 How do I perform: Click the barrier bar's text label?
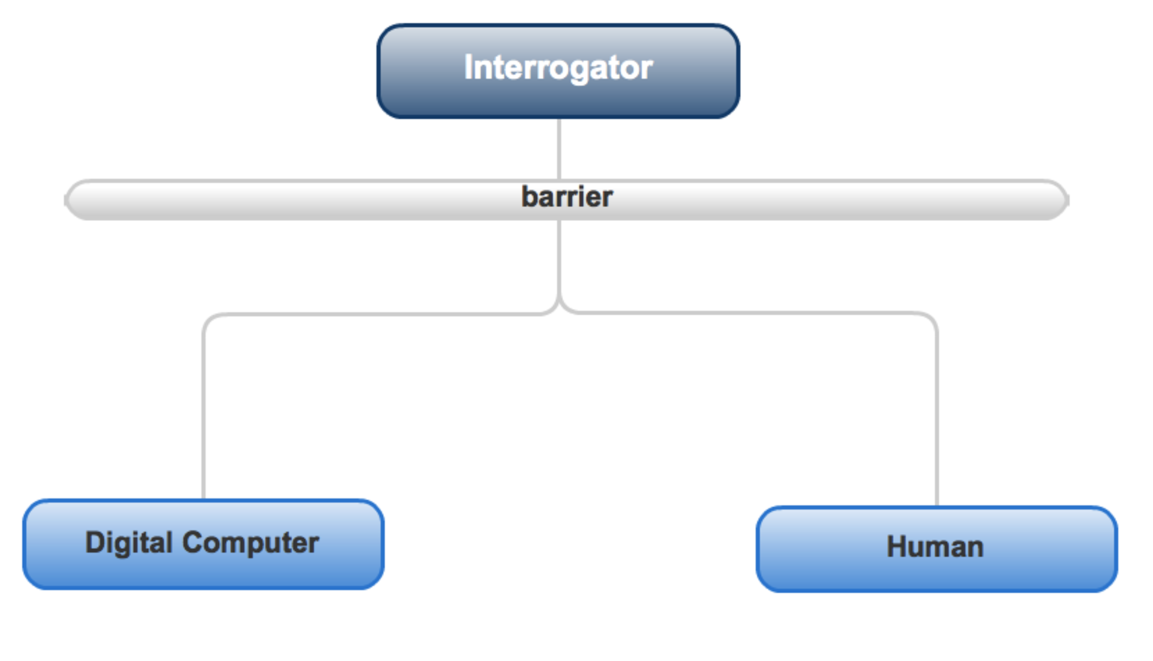(566, 197)
